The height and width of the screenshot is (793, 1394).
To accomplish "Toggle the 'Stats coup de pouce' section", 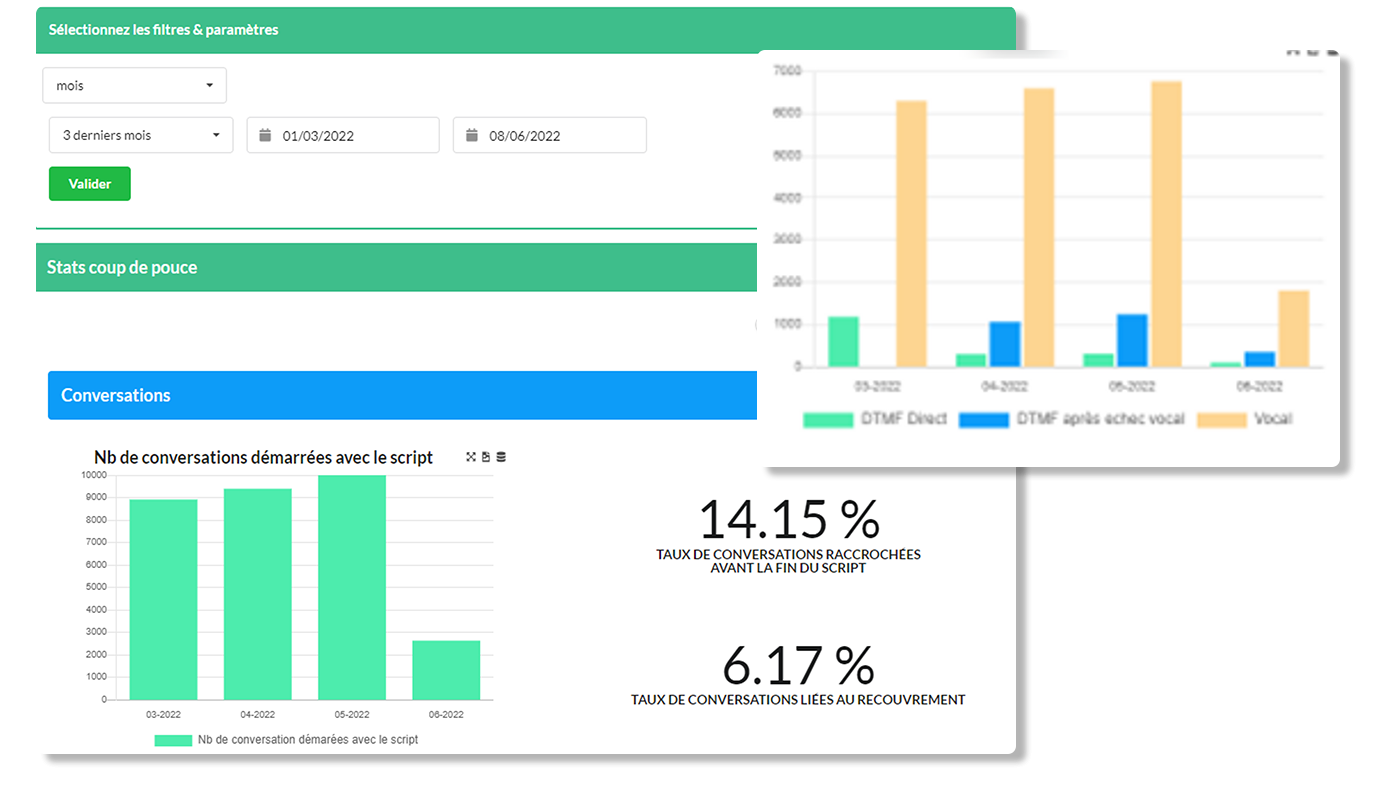I will coord(396,267).
